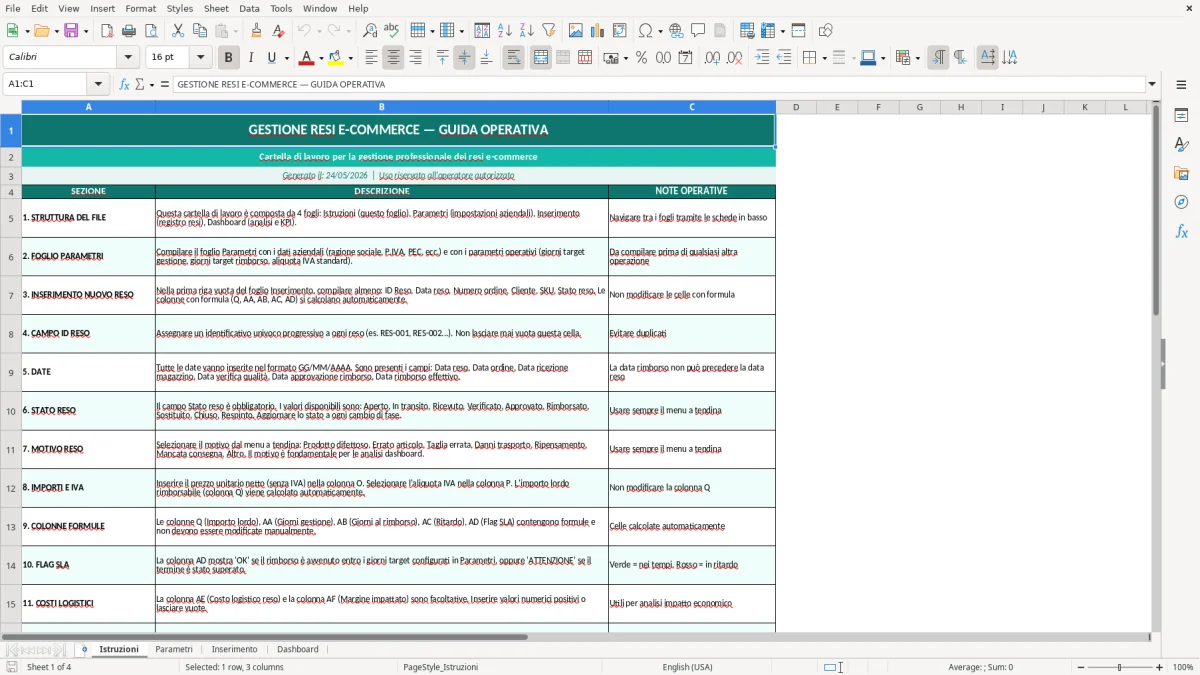Screen dimensions: 1200x675
Task: Toggle Center Vertically alignment
Action: tap(464, 58)
